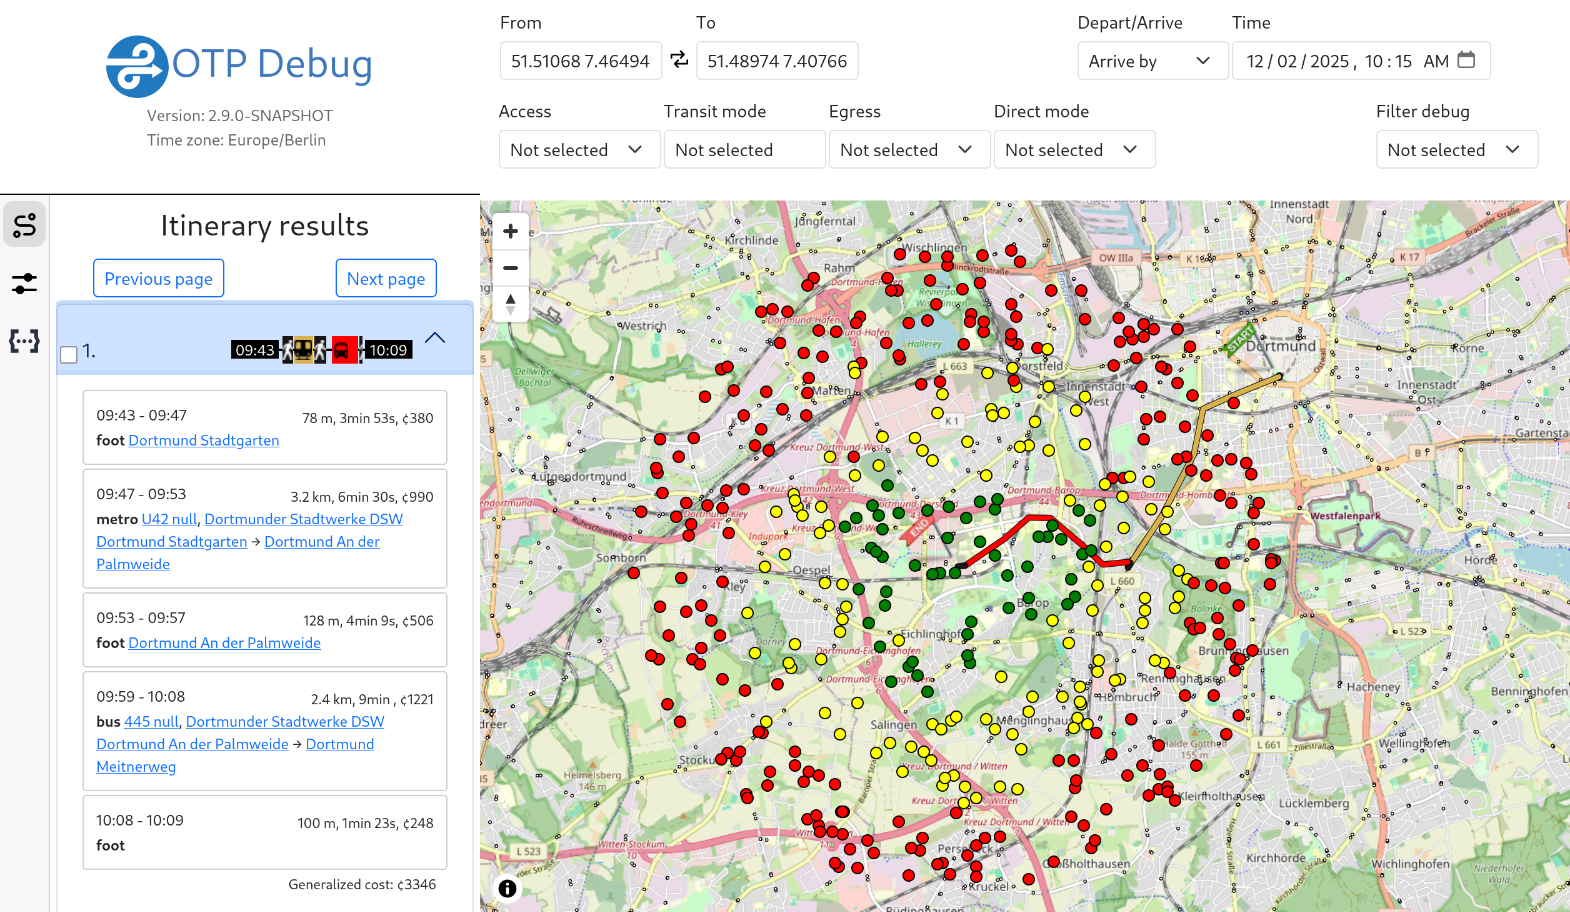The height and width of the screenshot is (912, 1570).
Task: Open the Dortmunder Stadtwerke DSW link in metro leg
Action: (x=304, y=519)
